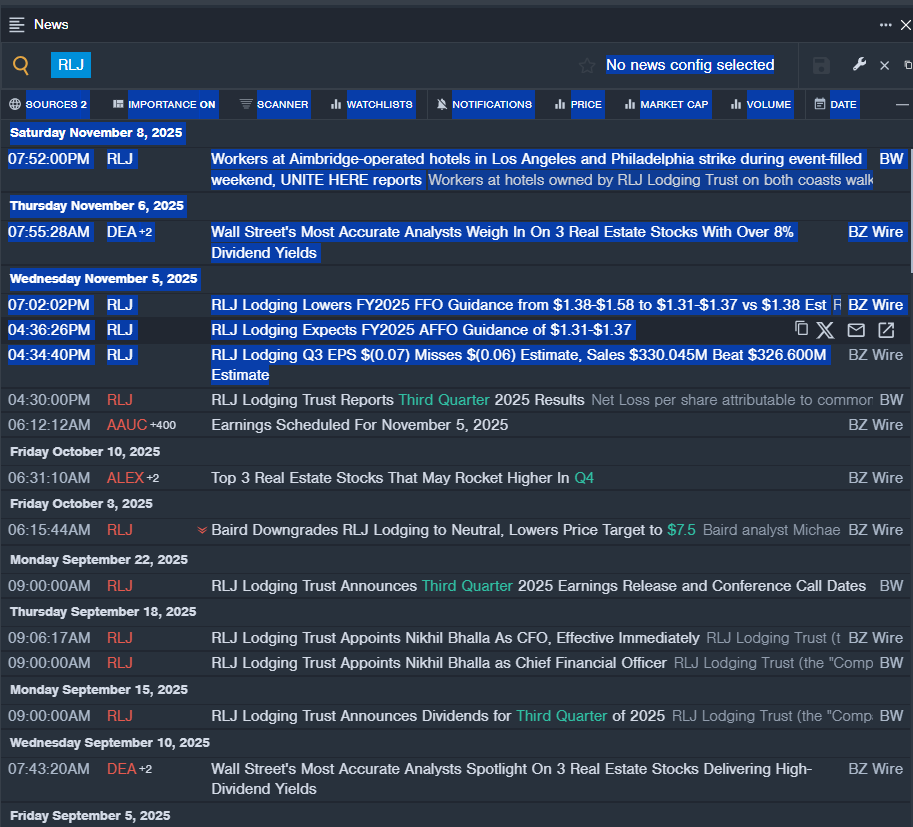Share the AFFO Guidance story on X
Viewport: 913px width, 827px height.
pos(825,330)
